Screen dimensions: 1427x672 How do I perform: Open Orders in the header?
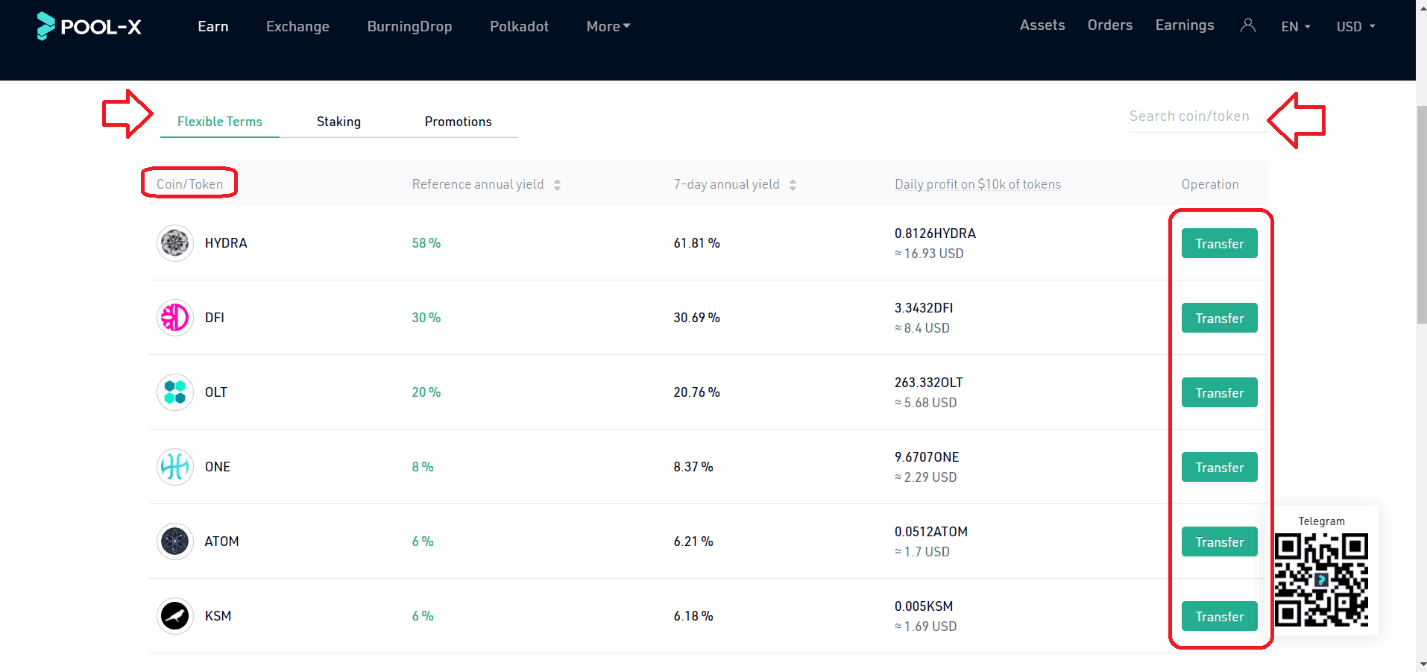pos(1110,25)
